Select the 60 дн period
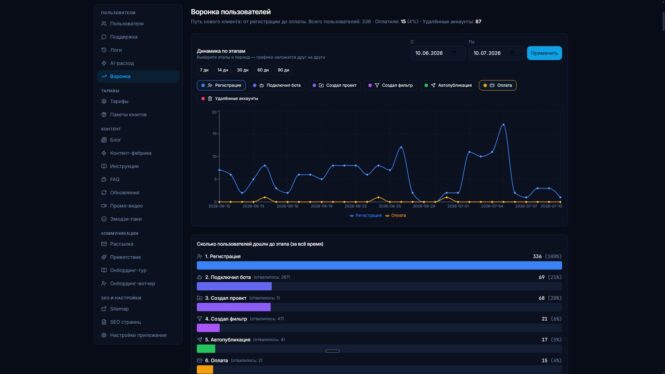665x374 pixels. click(263, 70)
